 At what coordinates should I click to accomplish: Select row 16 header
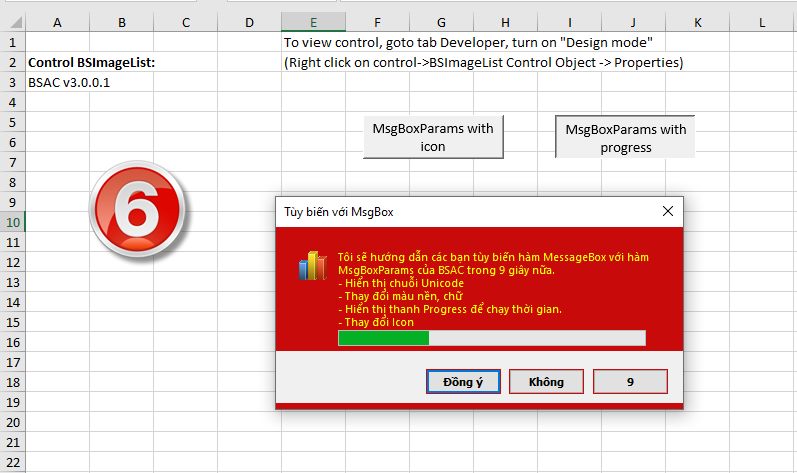[13, 342]
